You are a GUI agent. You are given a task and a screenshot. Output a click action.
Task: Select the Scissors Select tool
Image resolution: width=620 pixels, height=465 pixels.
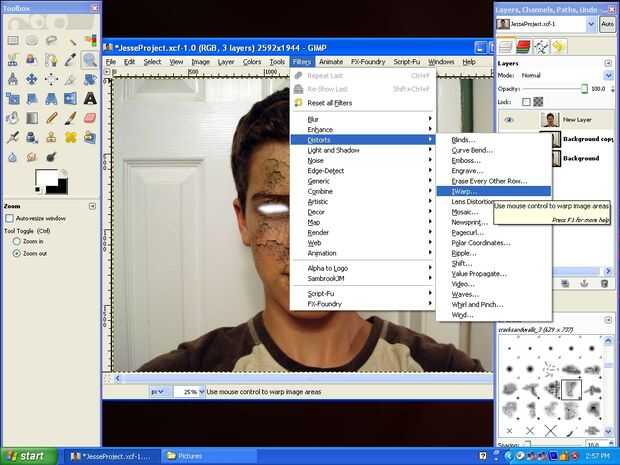point(13,60)
